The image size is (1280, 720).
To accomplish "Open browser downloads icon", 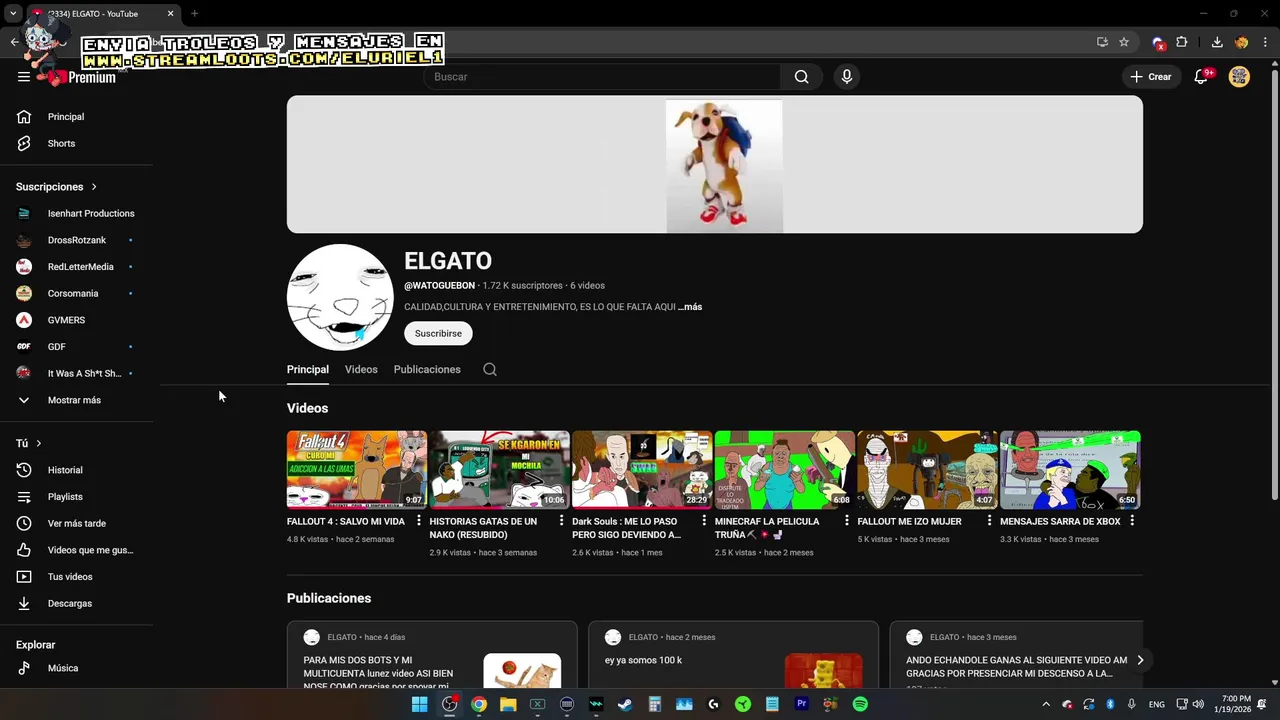I will click(1217, 42).
